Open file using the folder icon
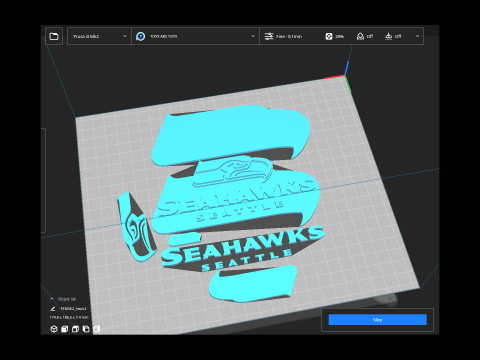 54,36
